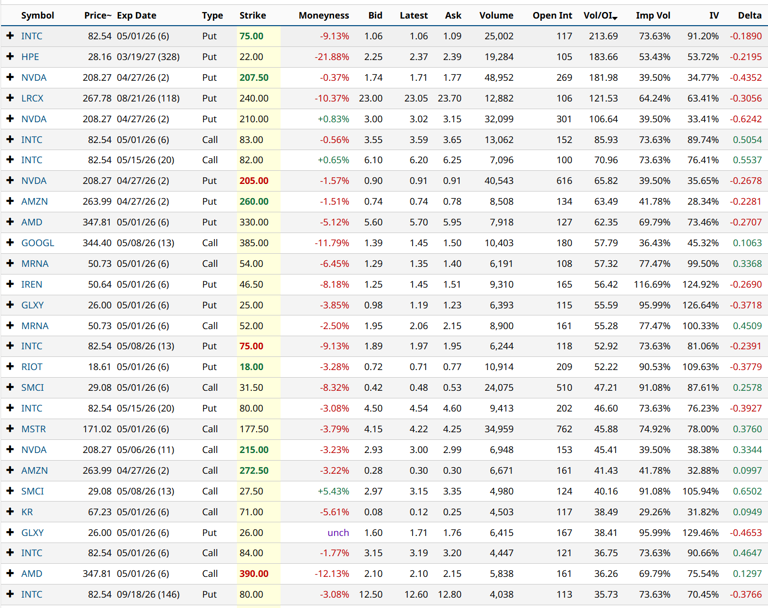The height and width of the screenshot is (608, 768).
Task: Open the HPE symbol link
Action: tap(30, 57)
